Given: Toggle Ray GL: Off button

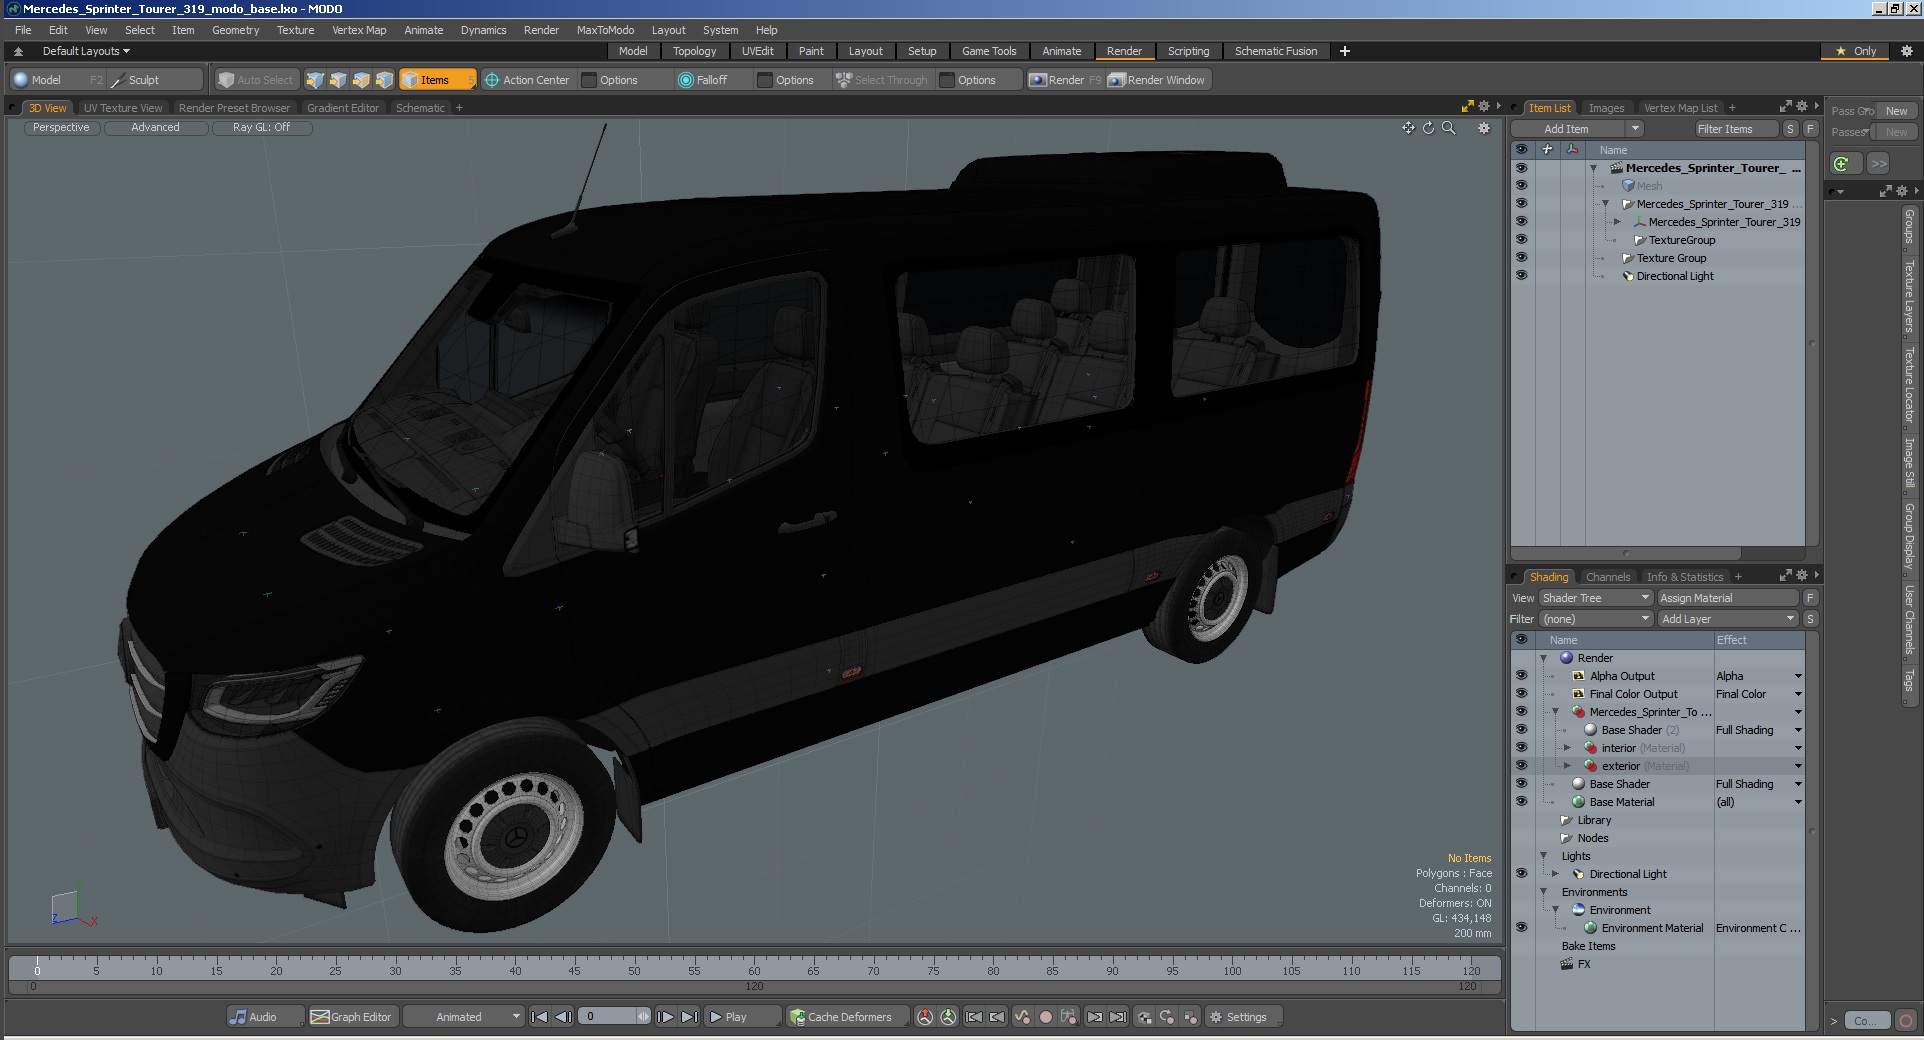Looking at the screenshot, I should point(261,128).
